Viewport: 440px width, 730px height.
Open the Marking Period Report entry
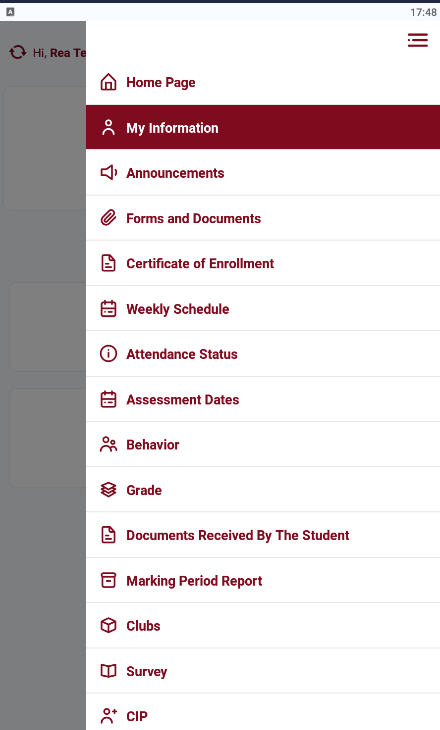263,581
